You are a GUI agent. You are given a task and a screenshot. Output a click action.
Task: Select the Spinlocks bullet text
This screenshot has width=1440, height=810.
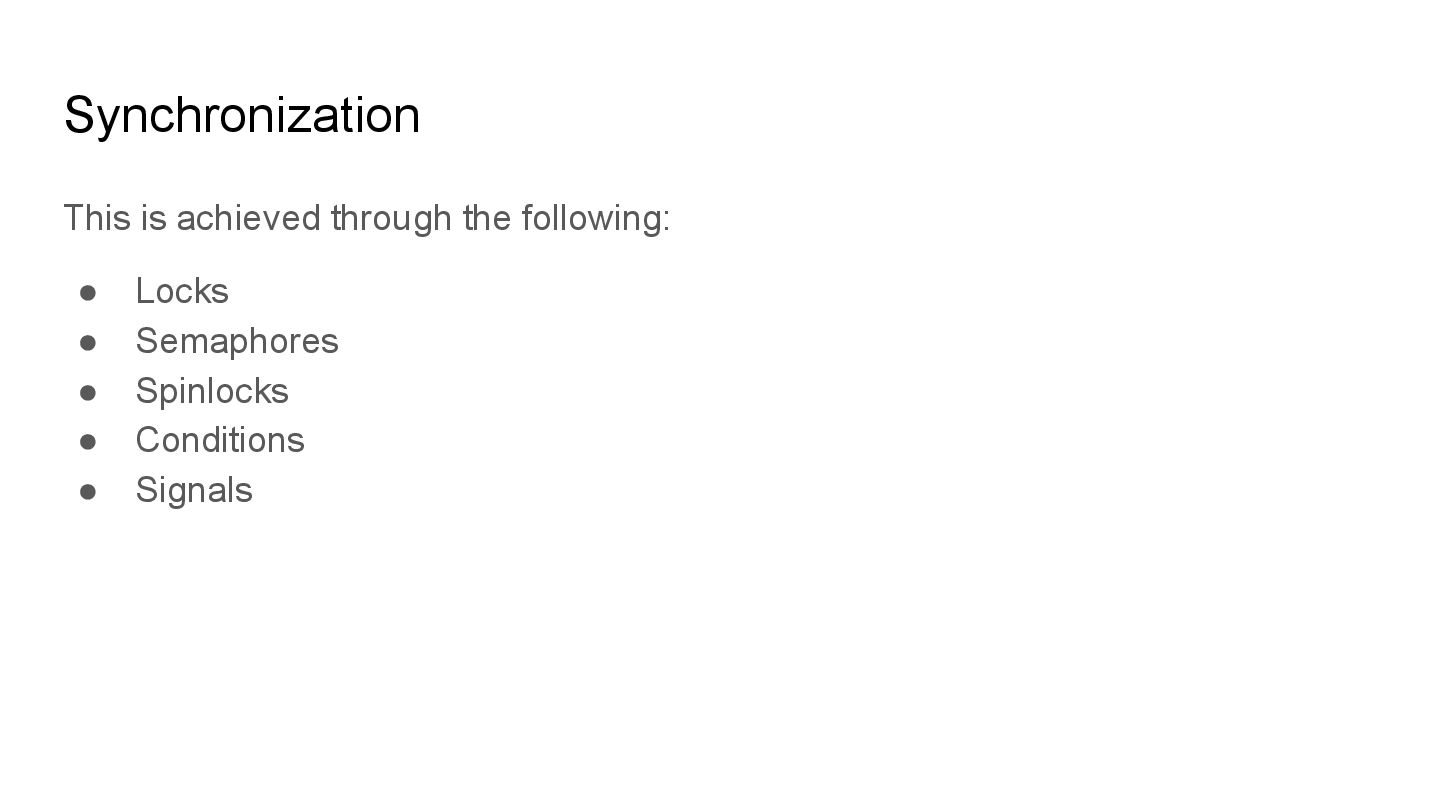(212, 391)
